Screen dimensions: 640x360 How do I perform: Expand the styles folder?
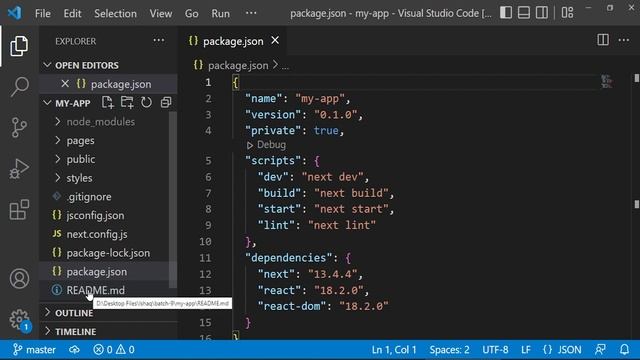coord(58,178)
